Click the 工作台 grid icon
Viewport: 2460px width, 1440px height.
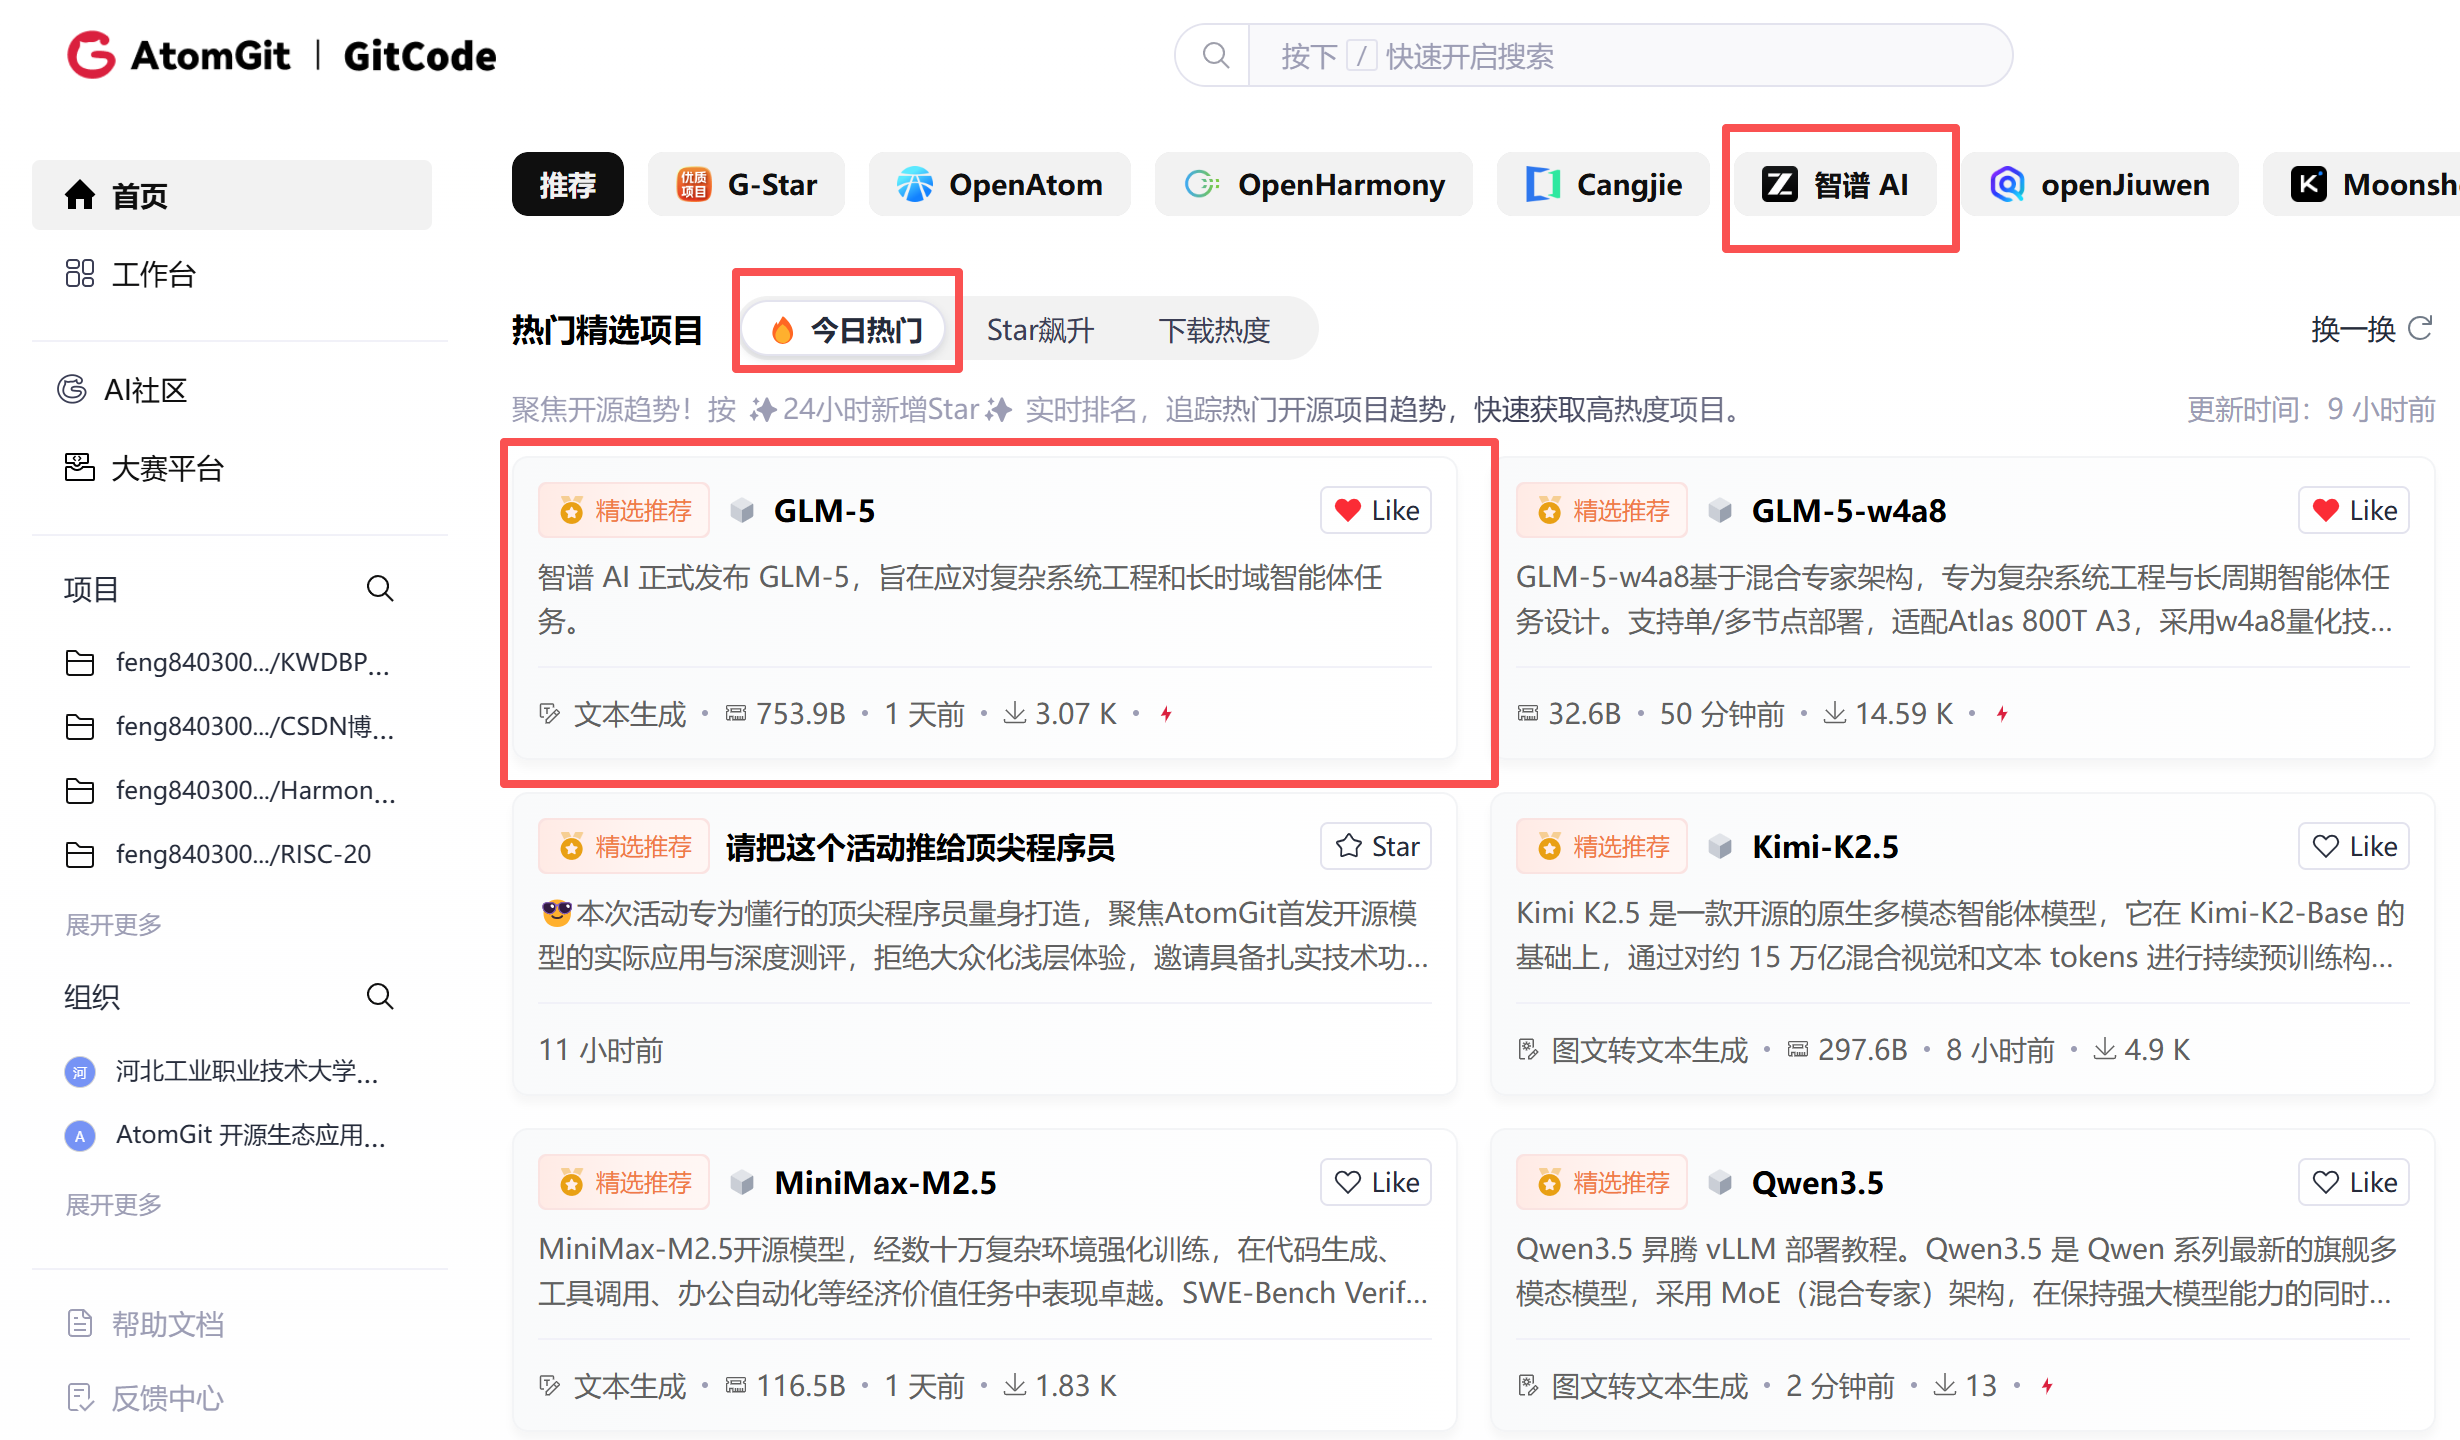[80, 274]
